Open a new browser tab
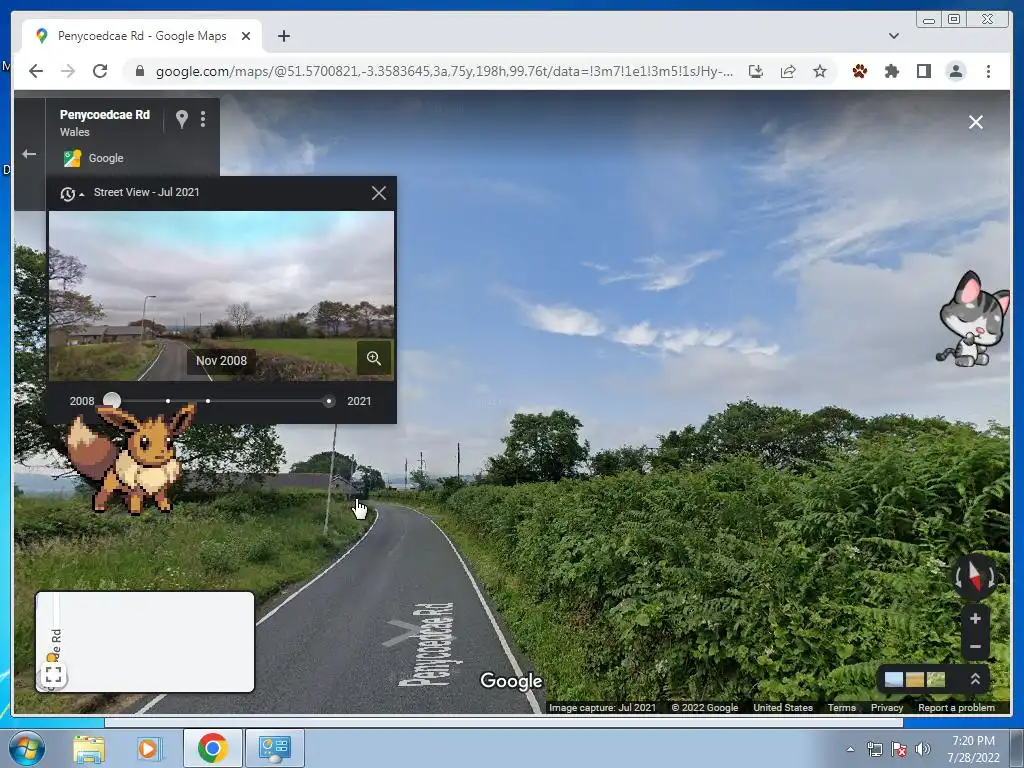The height and width of the screenshot is (768, 1024). click(x=283, y=36)
